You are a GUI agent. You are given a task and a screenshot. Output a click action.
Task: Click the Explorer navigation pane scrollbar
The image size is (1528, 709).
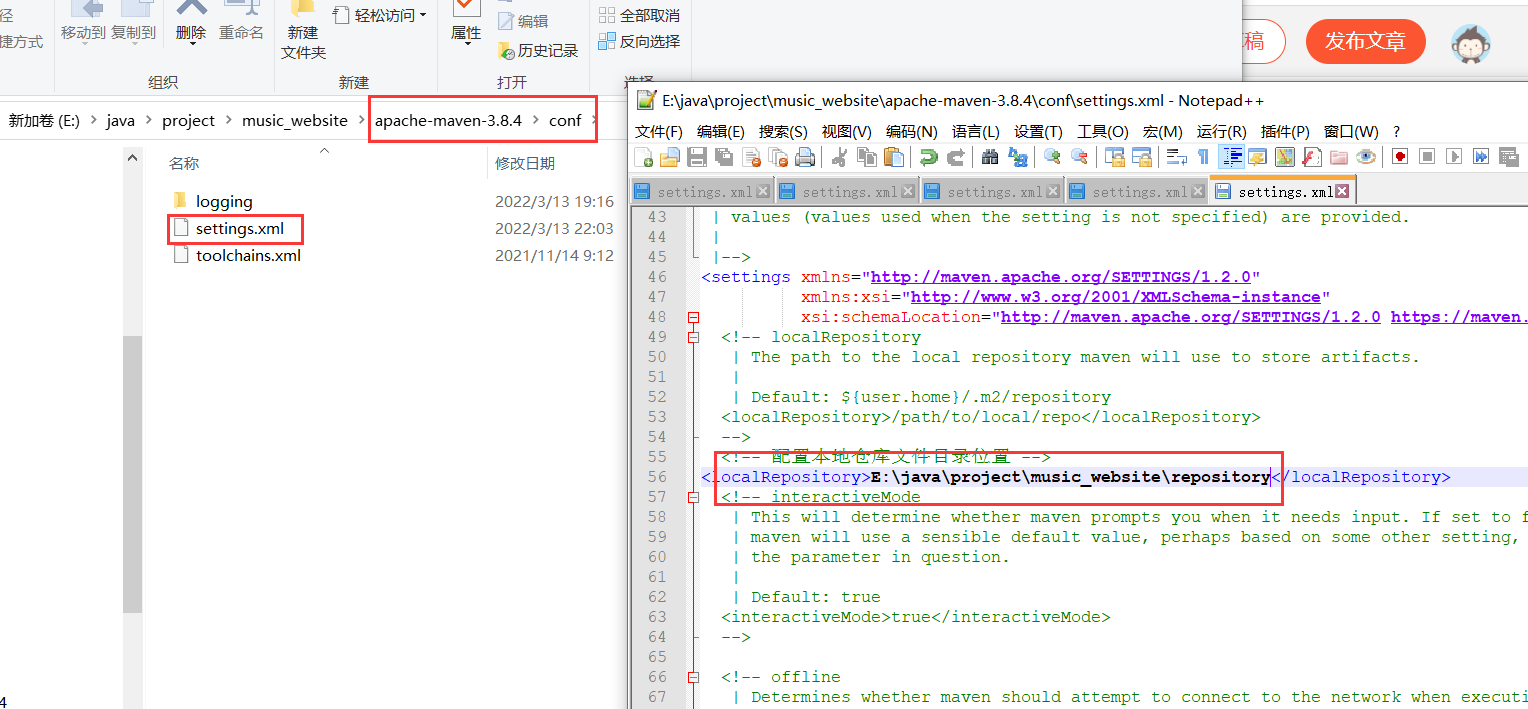[x=133, y=475]
